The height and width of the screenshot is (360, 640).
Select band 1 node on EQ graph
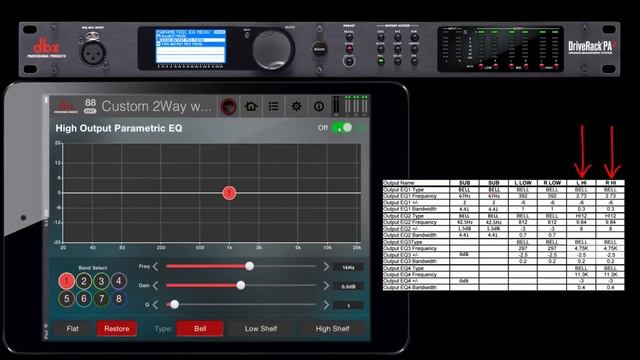229,193
